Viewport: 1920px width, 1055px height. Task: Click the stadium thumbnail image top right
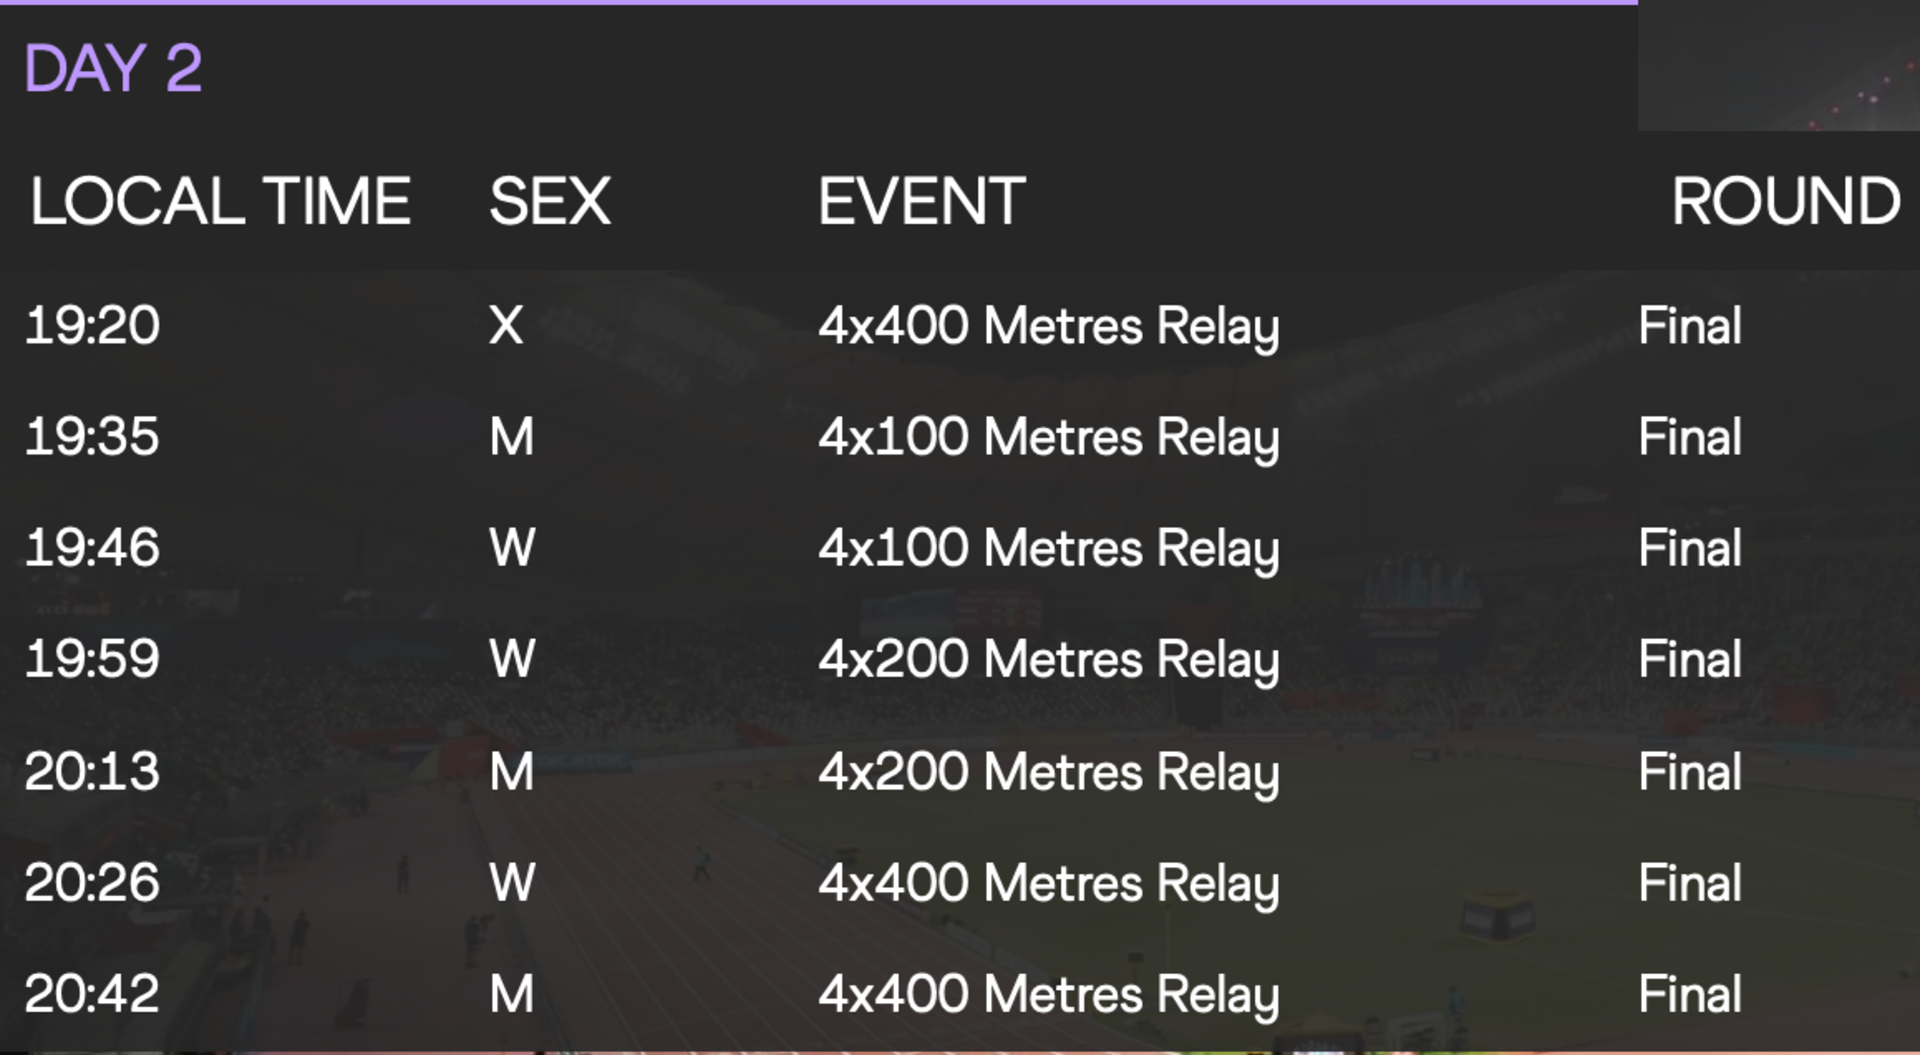tap(1779, 65)
